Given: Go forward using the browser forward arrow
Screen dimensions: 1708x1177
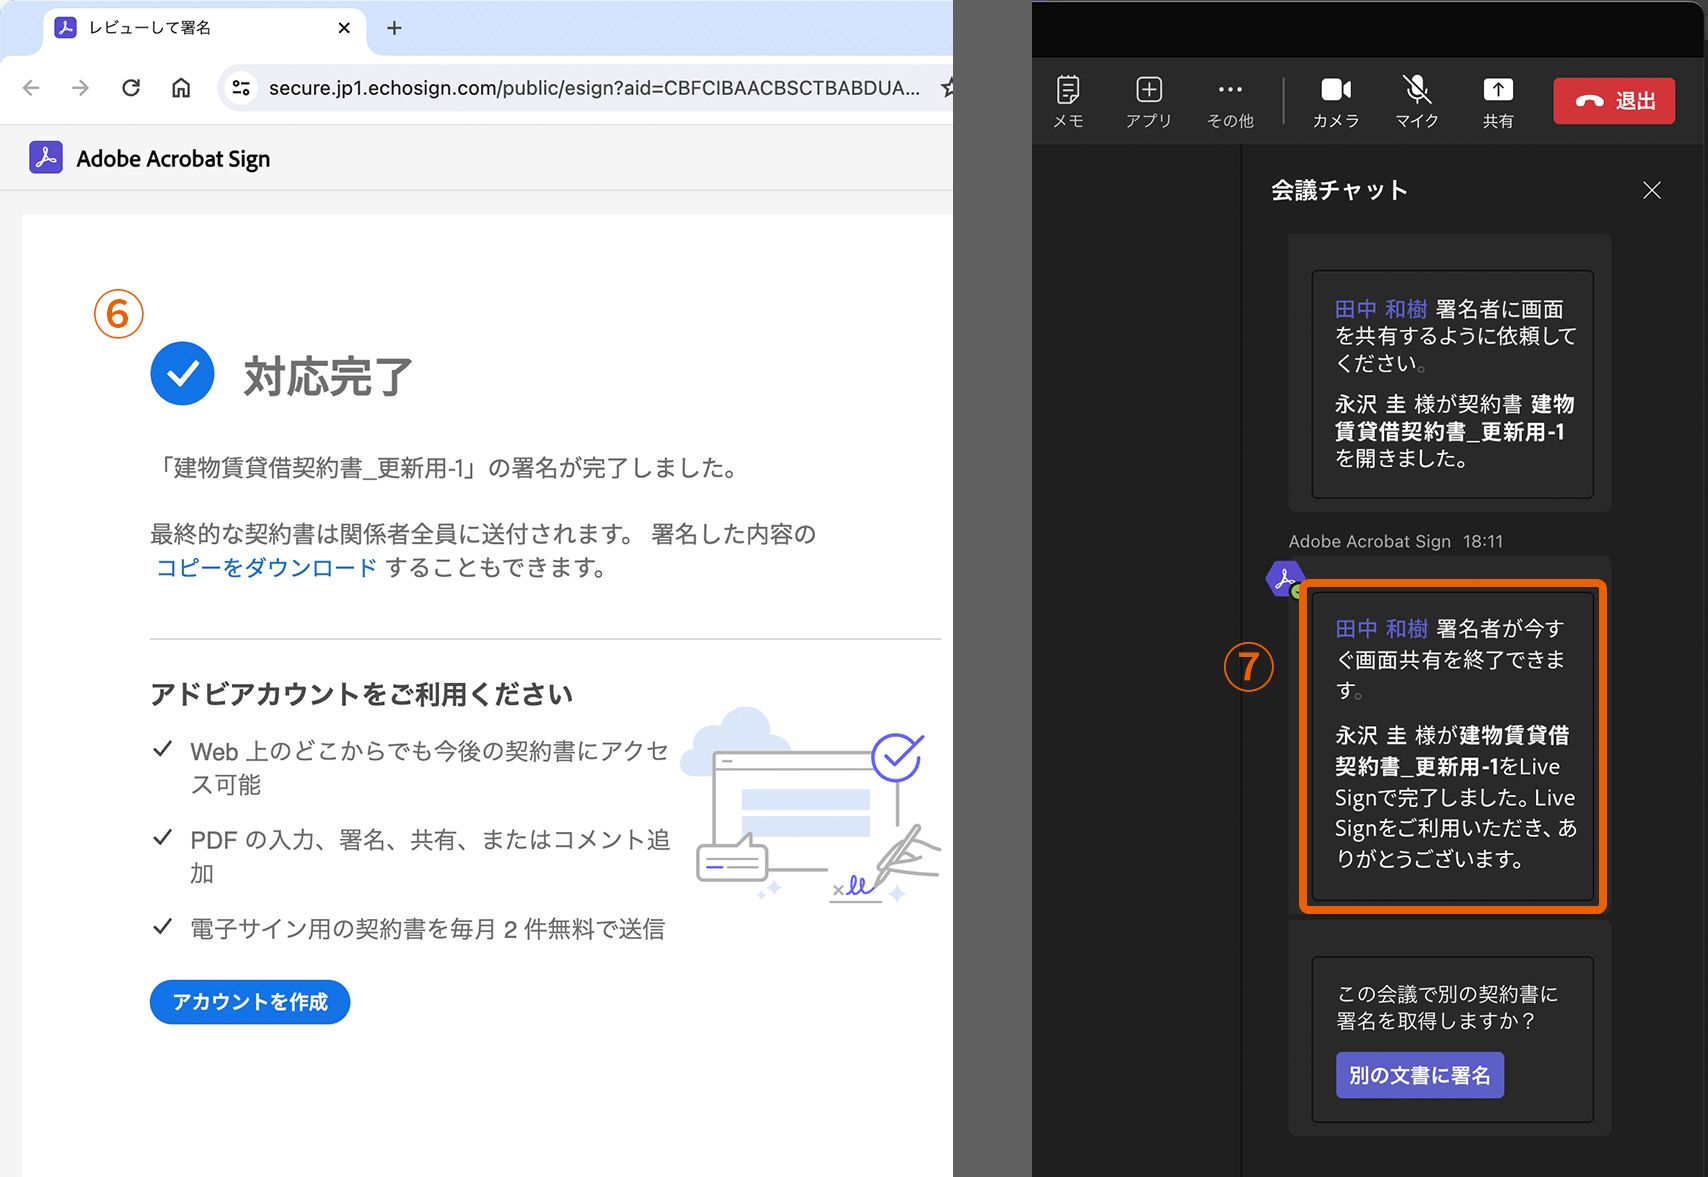Looking at the screenshot, I should point(81,88).
